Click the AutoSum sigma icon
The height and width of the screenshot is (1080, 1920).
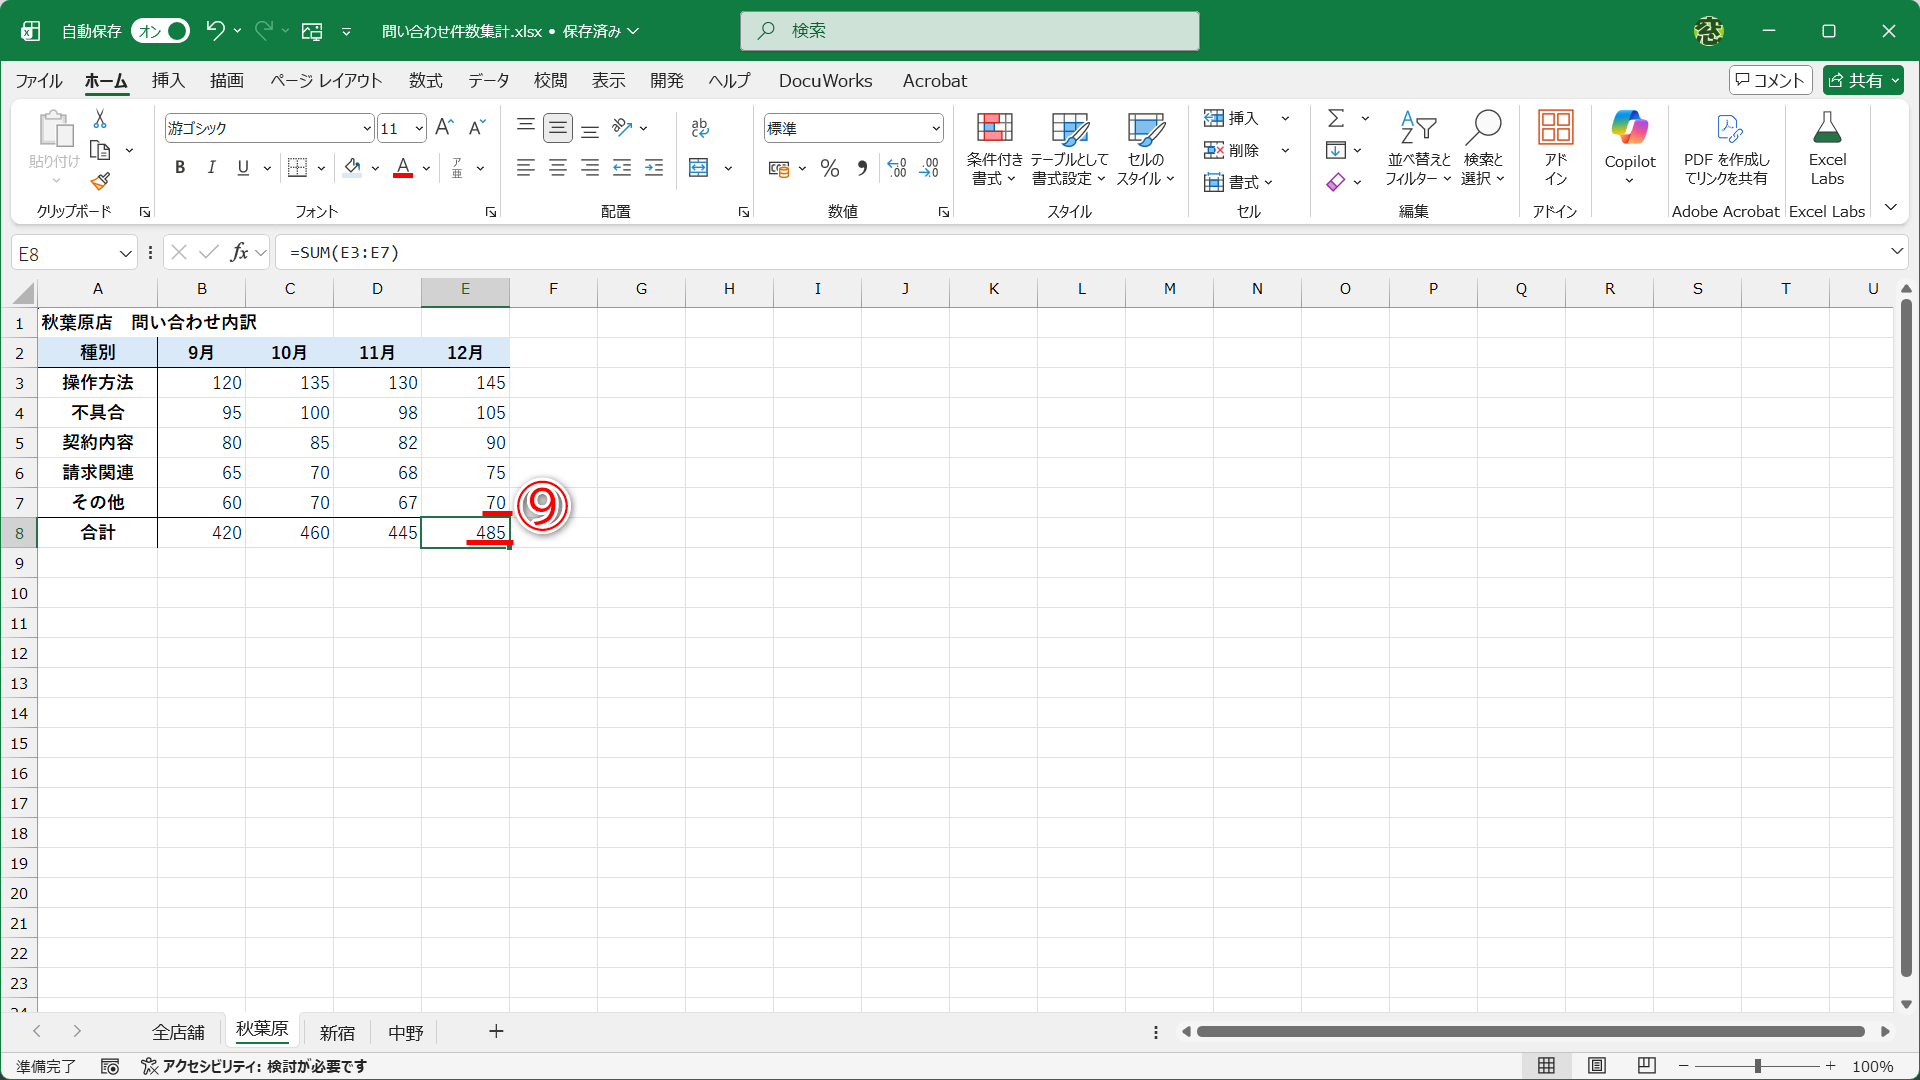[1336, 118]
